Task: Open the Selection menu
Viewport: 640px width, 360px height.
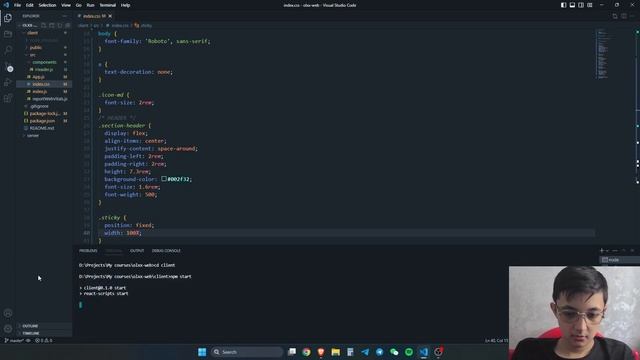Action: pos(47,5)
